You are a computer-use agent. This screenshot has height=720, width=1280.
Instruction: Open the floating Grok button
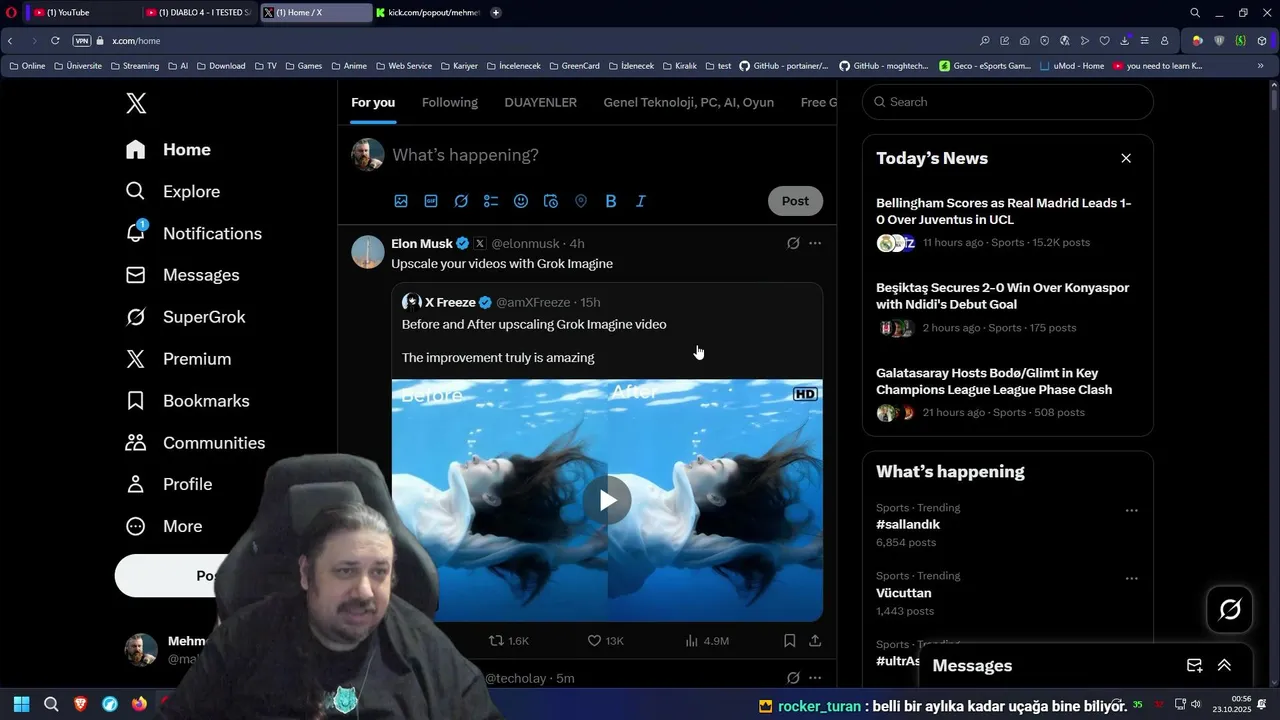pyautogui.click(x=1230, y=609)
